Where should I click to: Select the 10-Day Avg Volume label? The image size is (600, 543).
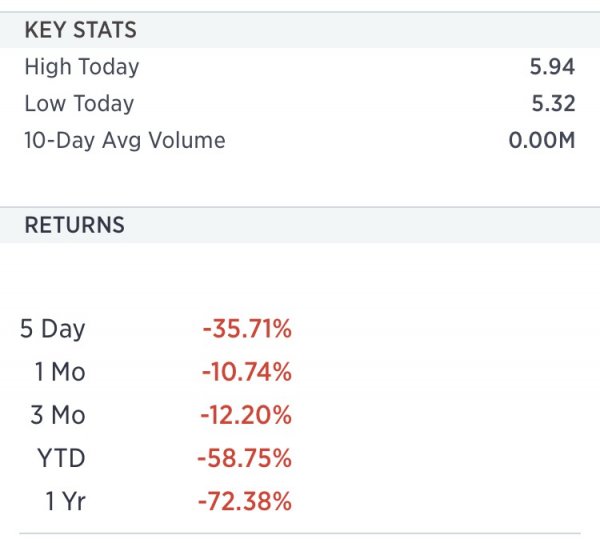(124, 140)
